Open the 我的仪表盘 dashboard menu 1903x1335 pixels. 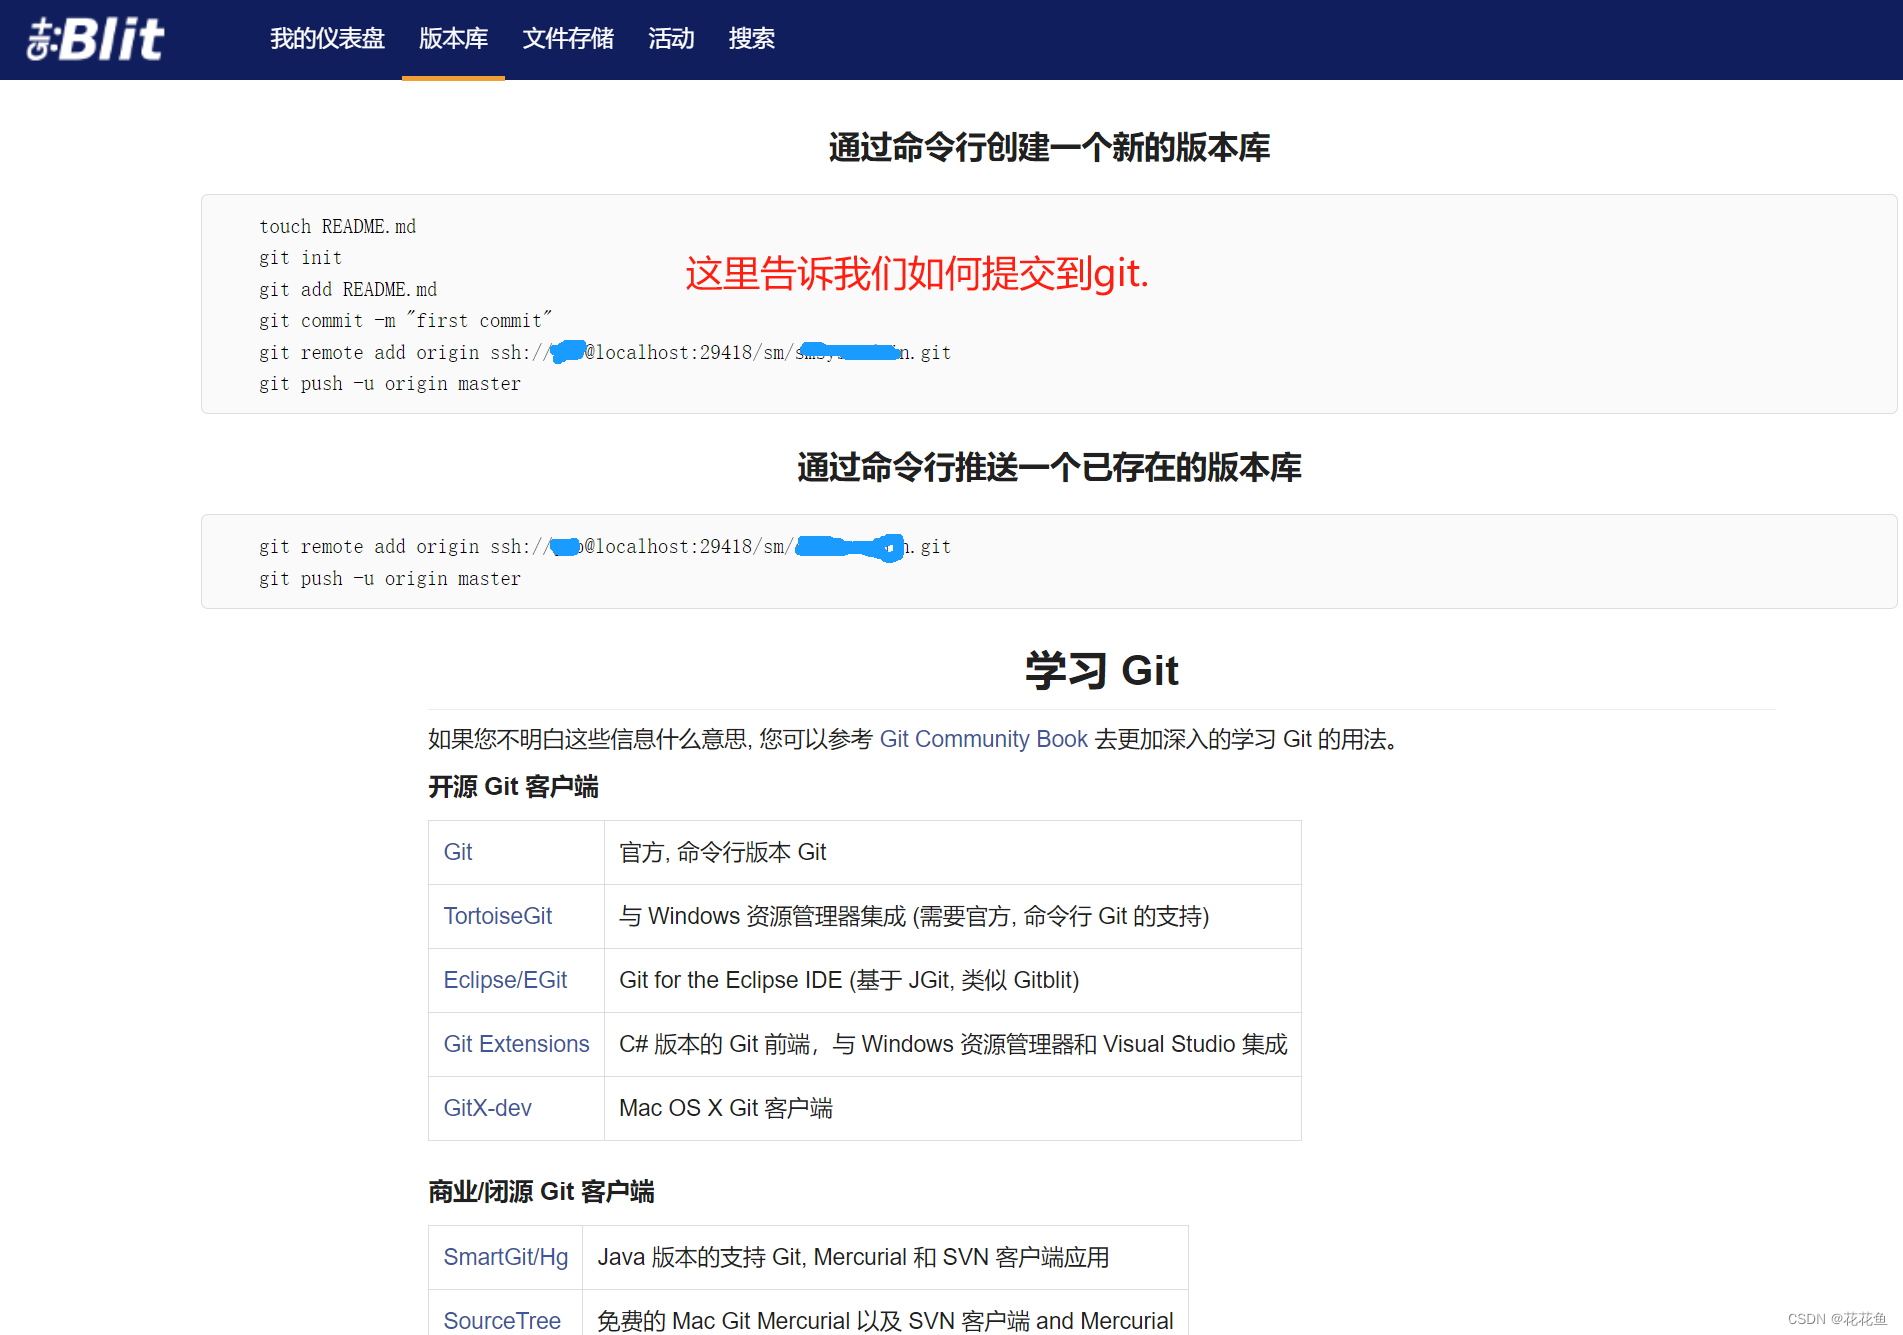327,39
